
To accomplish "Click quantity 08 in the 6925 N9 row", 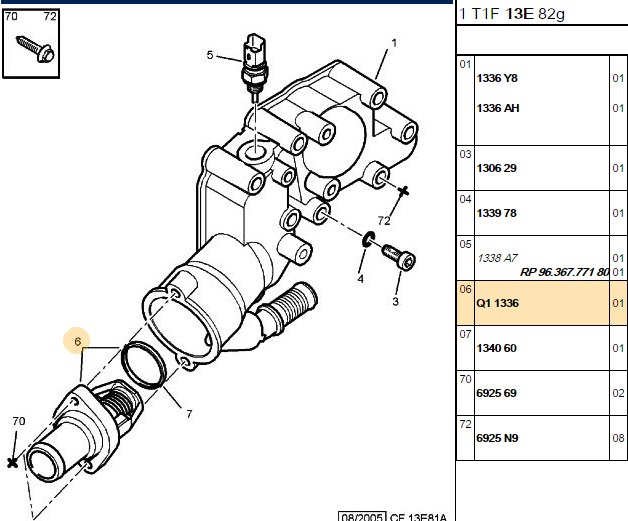I will coord(618,438).
